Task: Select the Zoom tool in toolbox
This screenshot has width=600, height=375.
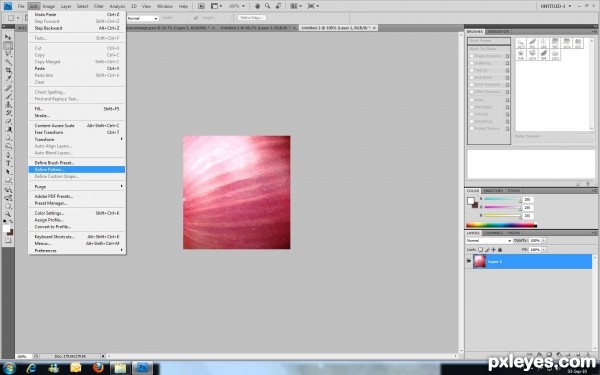Action: point(8,215)
